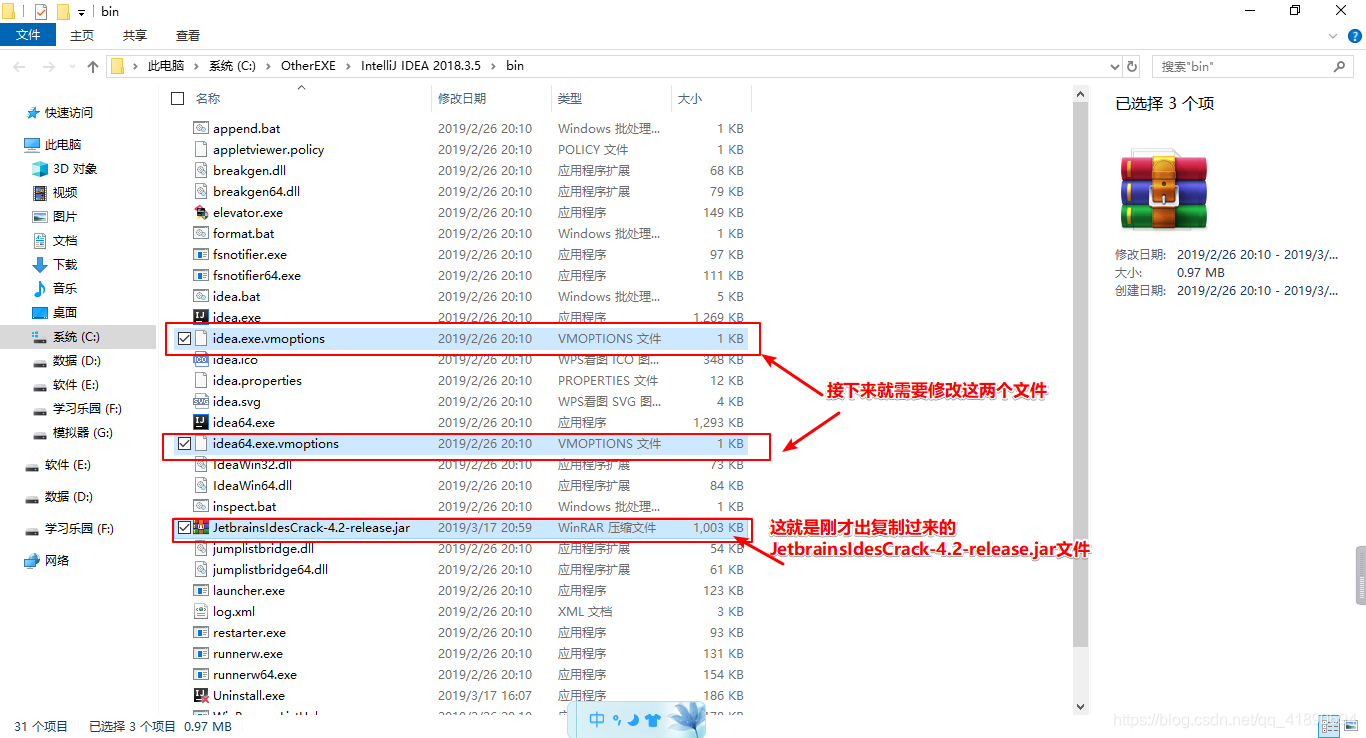
Task: Click the up-one-level arrow
Action: pos(93,66)
